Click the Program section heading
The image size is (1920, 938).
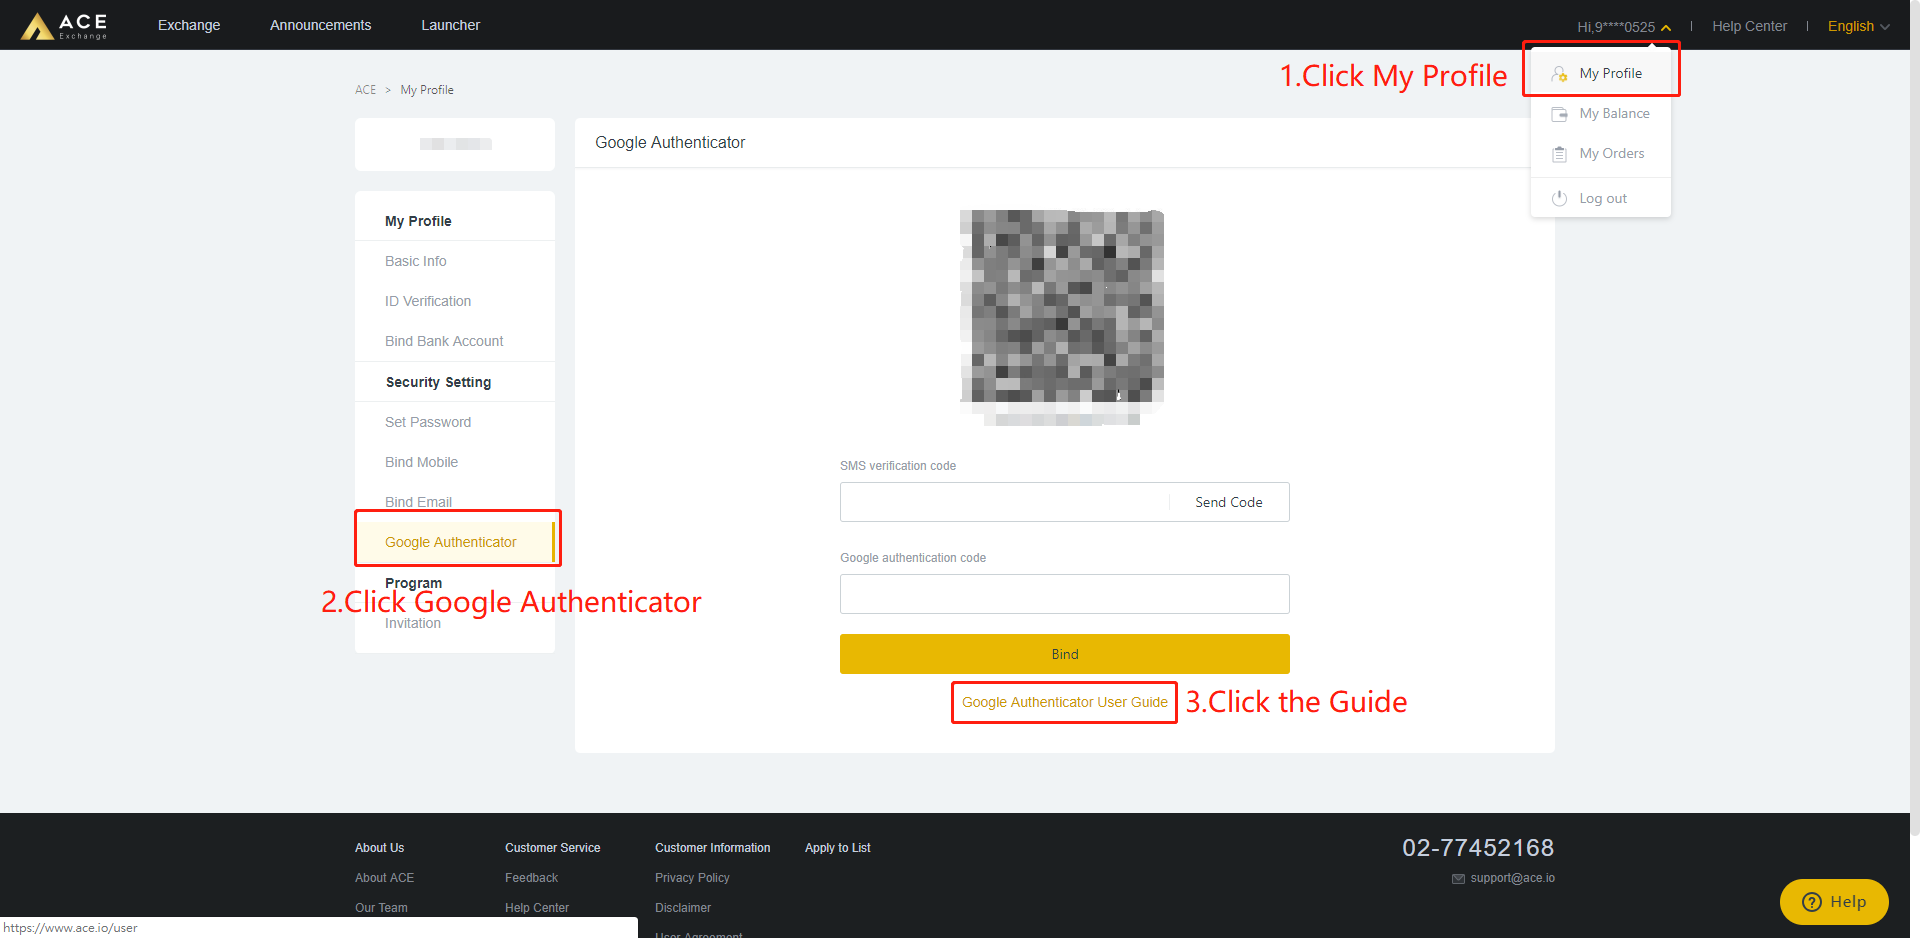[x=413, y=583]
